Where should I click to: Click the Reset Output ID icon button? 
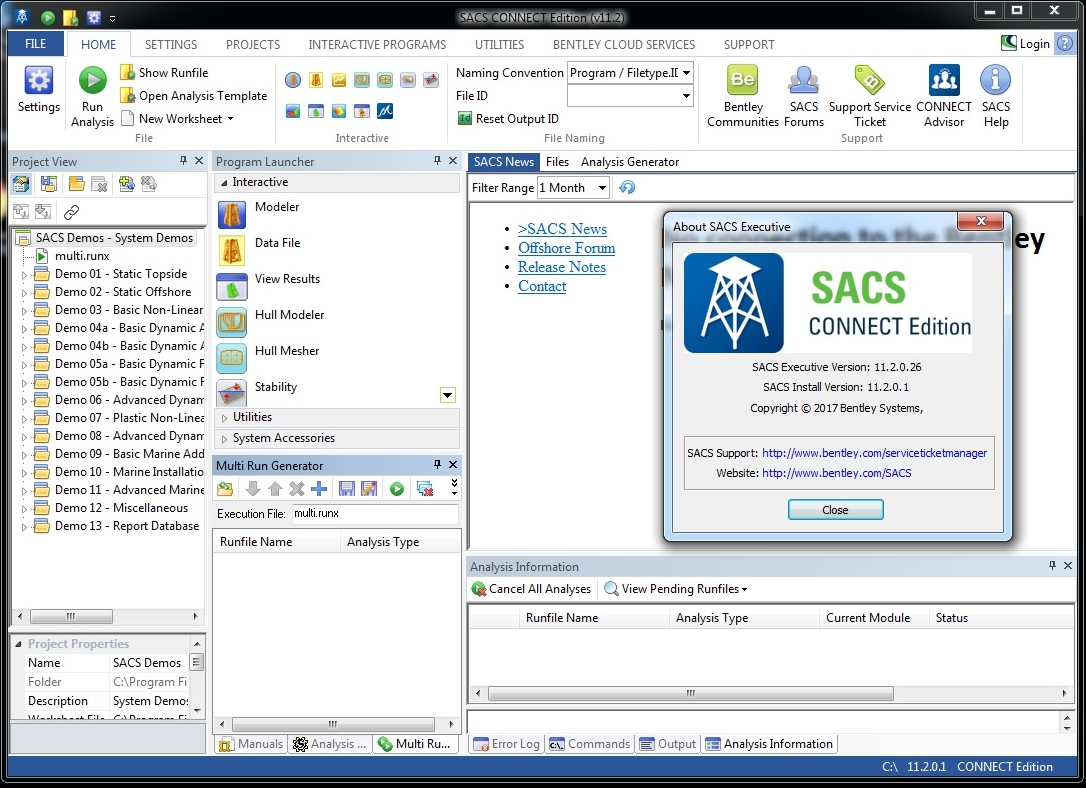tap(465, 118)
